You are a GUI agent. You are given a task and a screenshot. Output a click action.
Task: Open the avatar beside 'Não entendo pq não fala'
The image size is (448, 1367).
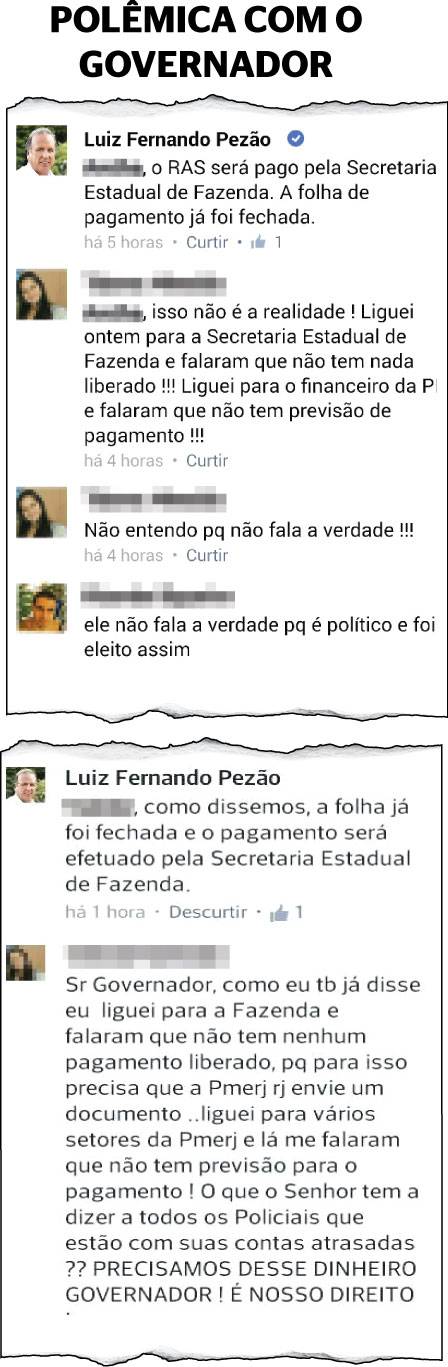(x=41, y=513)
